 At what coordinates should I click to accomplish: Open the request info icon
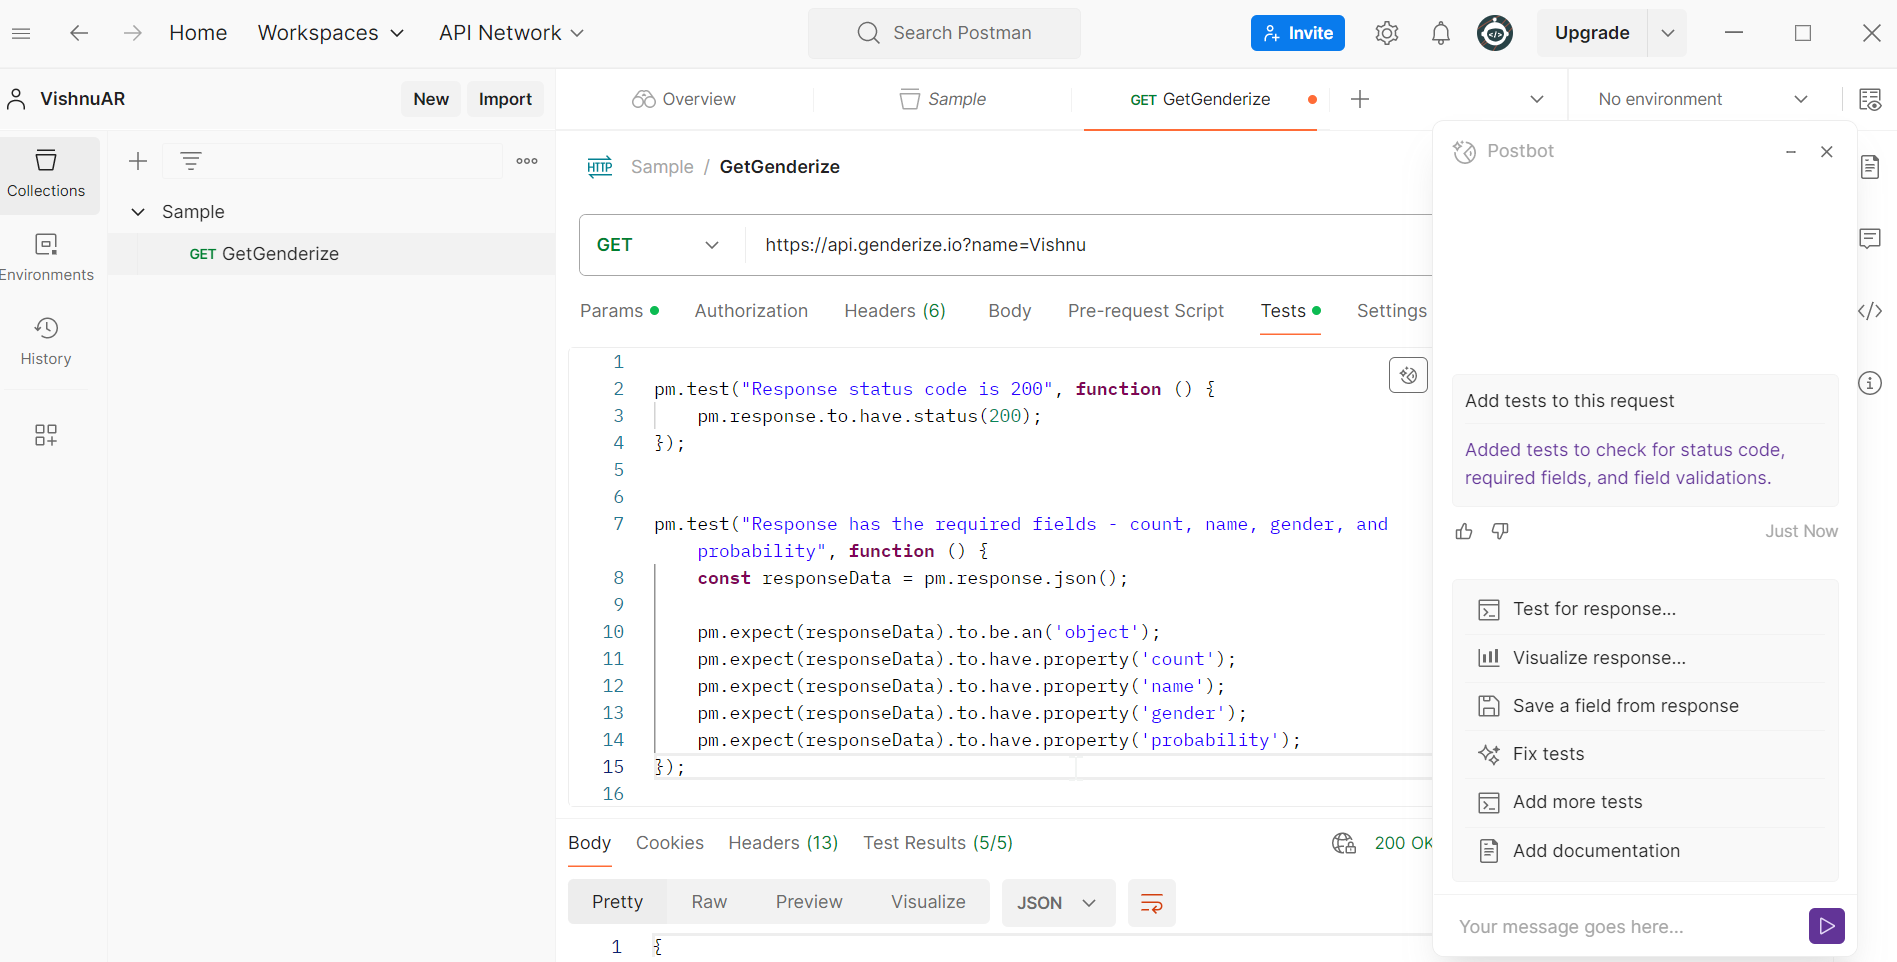click(1870, 383)
